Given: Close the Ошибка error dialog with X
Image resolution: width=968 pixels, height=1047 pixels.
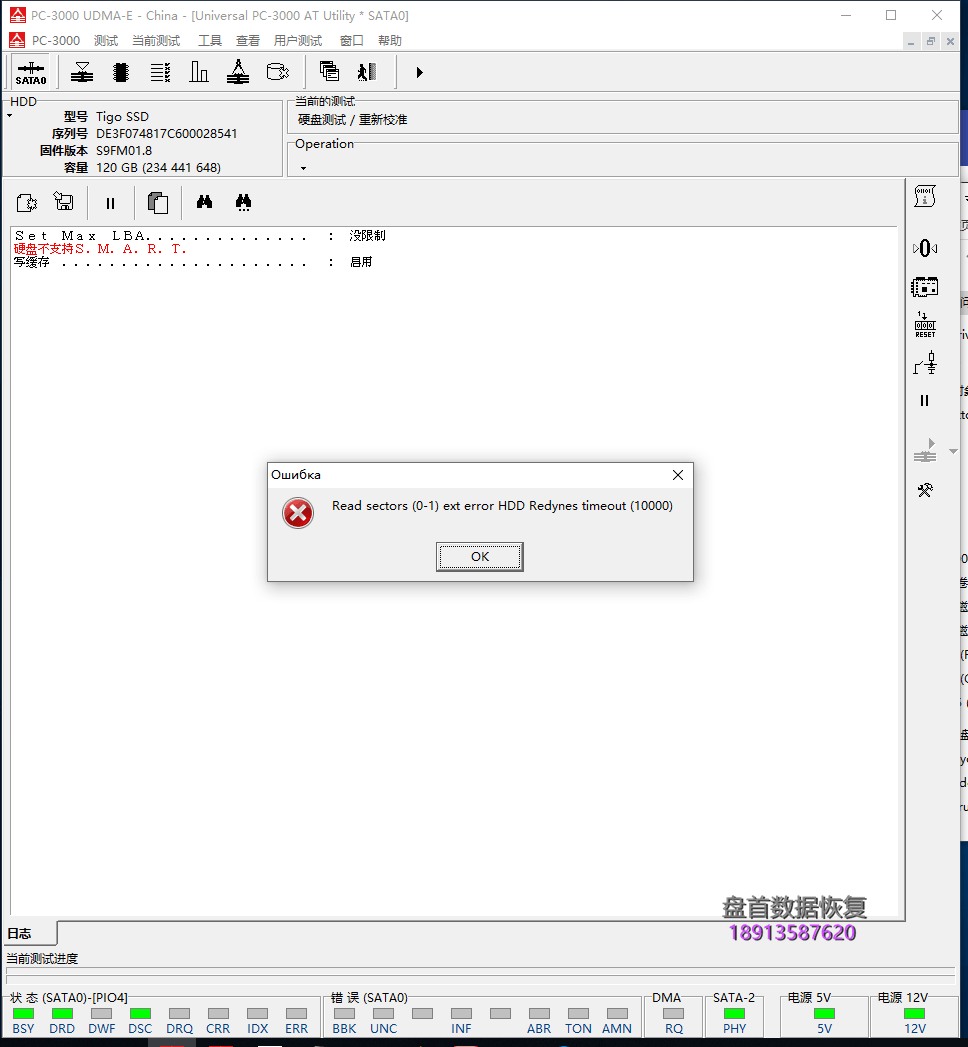Looking at the screenshot, I should click(678, 475).
